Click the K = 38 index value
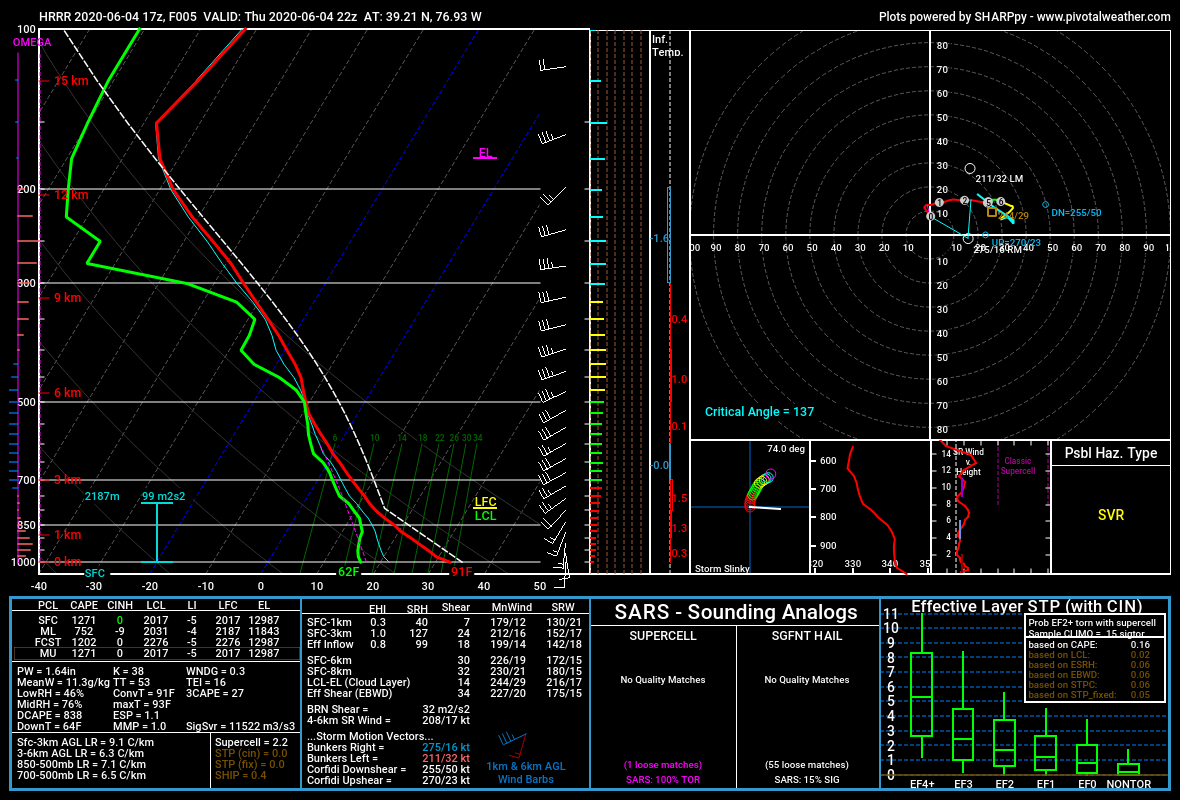1180x800 pixels. (128, 671)
